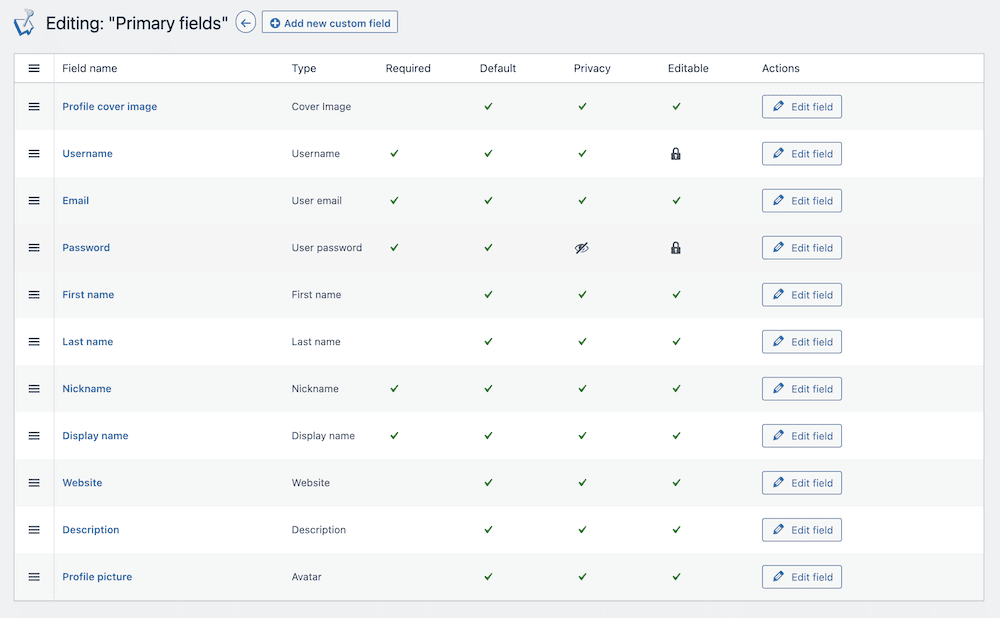Open the Description field link
1000x618 pixels.
click(x=91, y=530)
